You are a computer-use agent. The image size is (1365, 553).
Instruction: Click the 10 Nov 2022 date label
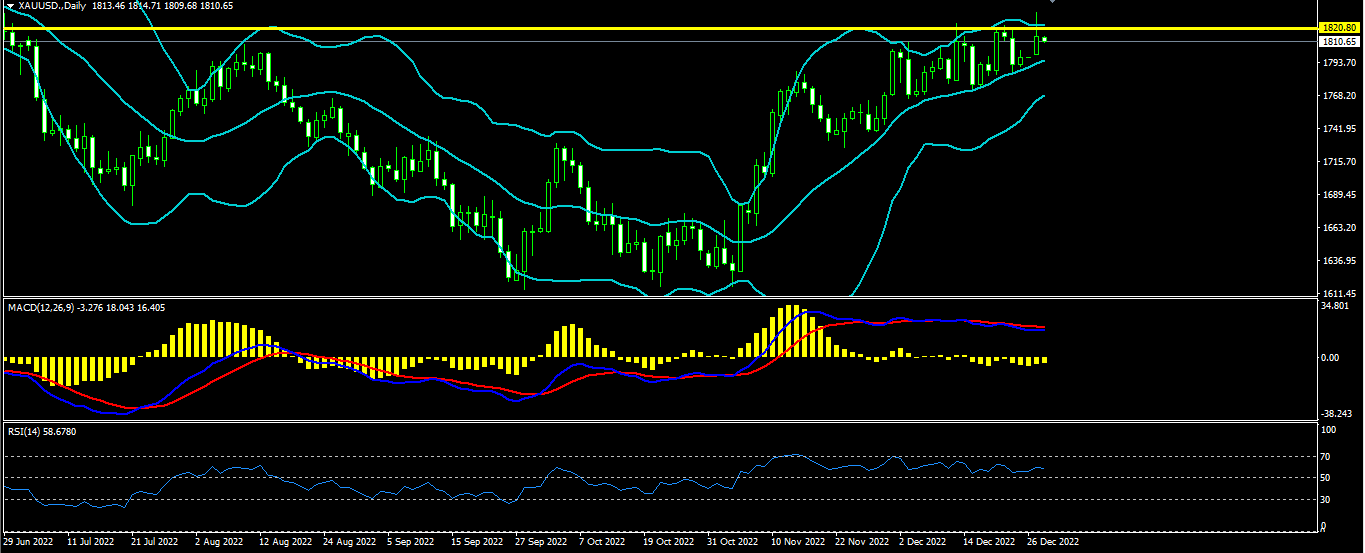pos(797,541)
